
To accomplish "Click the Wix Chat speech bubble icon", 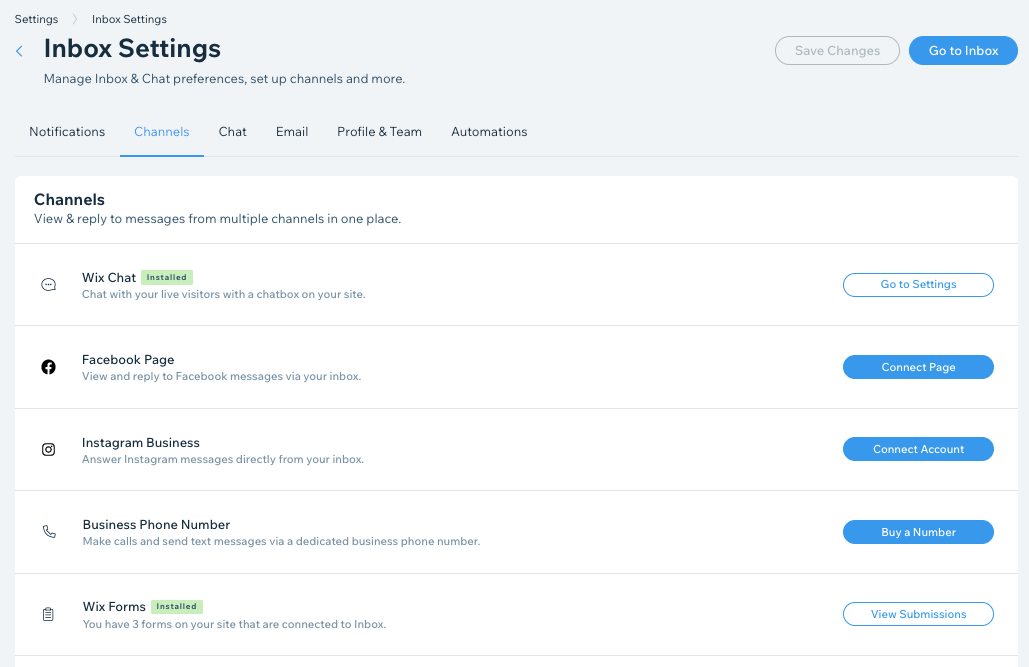I will point(48,284).
